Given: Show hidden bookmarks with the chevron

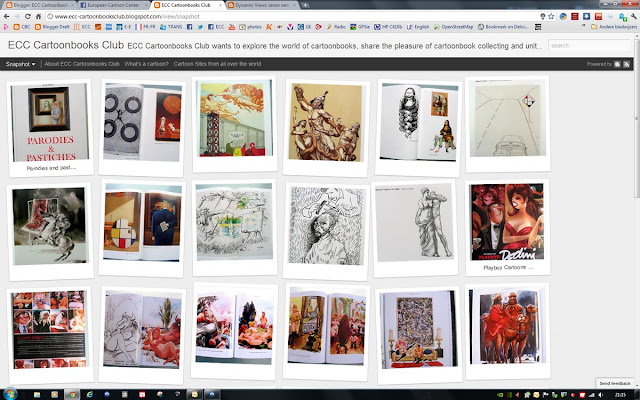Looking at the screenshot, I should [x=583, y=26].
